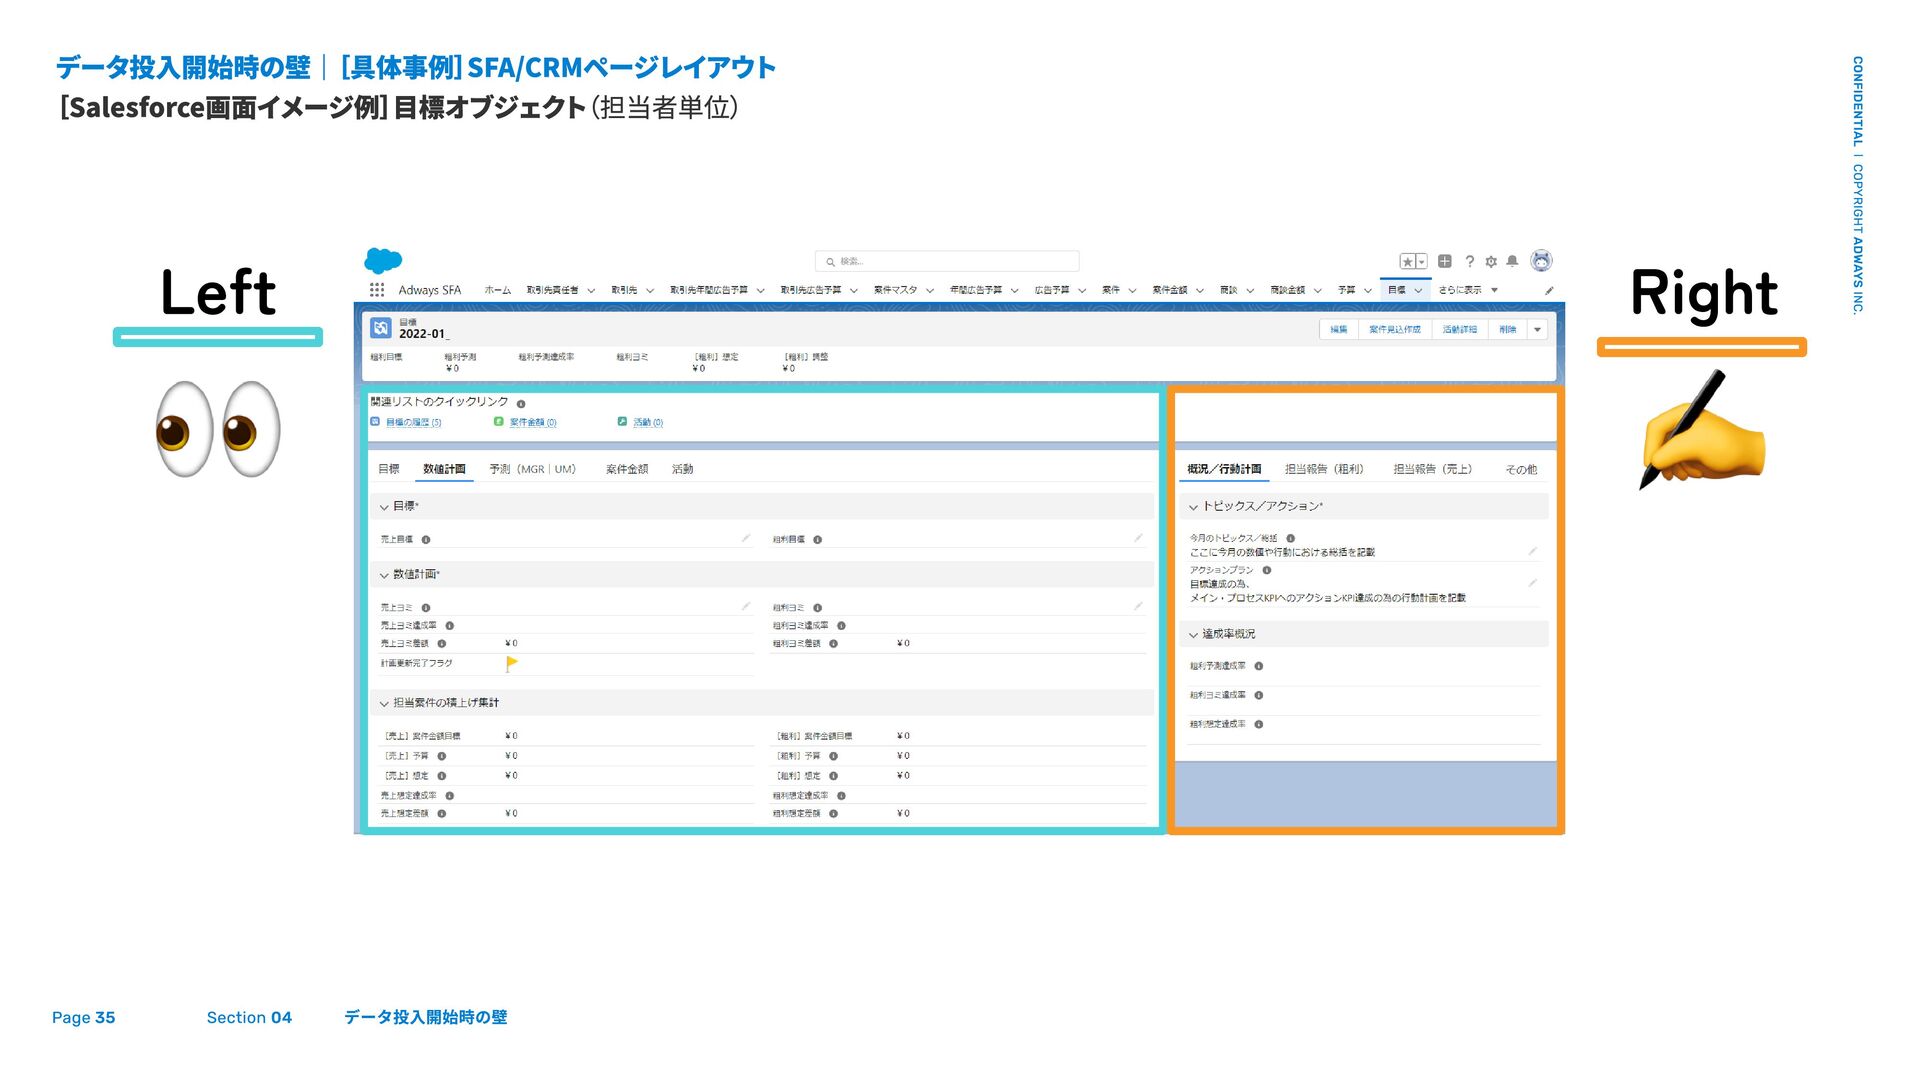Click the global actions plus icon

[1445, 262]
